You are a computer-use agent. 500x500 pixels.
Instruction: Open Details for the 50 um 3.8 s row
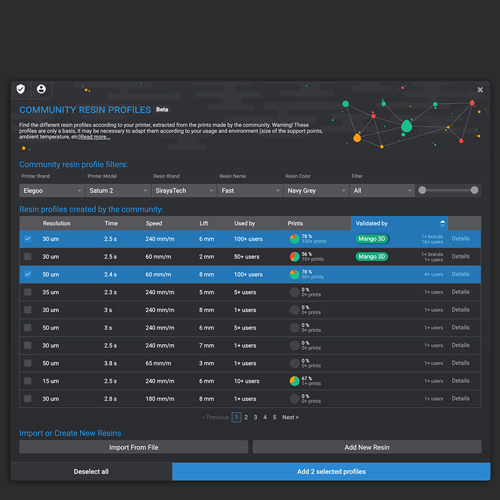(x=460, y=363)
